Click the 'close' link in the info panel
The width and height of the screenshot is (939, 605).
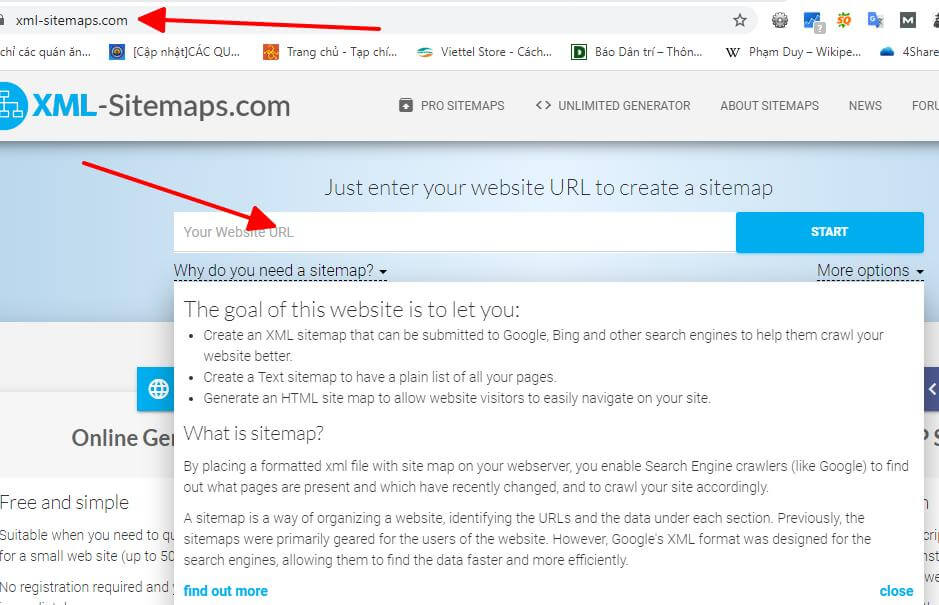(896, 591)
